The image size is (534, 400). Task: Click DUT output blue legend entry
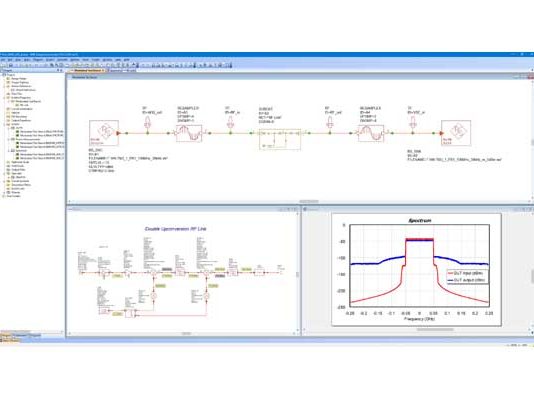(x=468, y=280)
